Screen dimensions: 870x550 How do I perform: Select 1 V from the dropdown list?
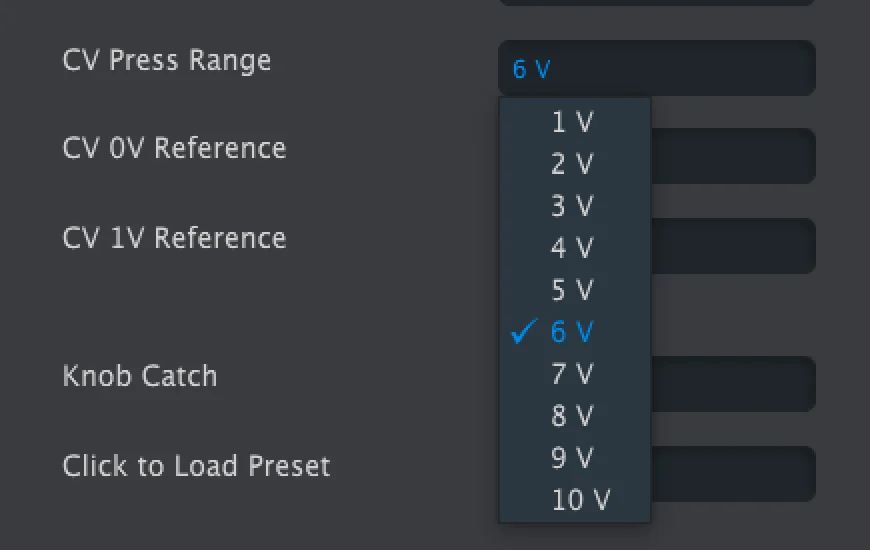coord(573,123)
